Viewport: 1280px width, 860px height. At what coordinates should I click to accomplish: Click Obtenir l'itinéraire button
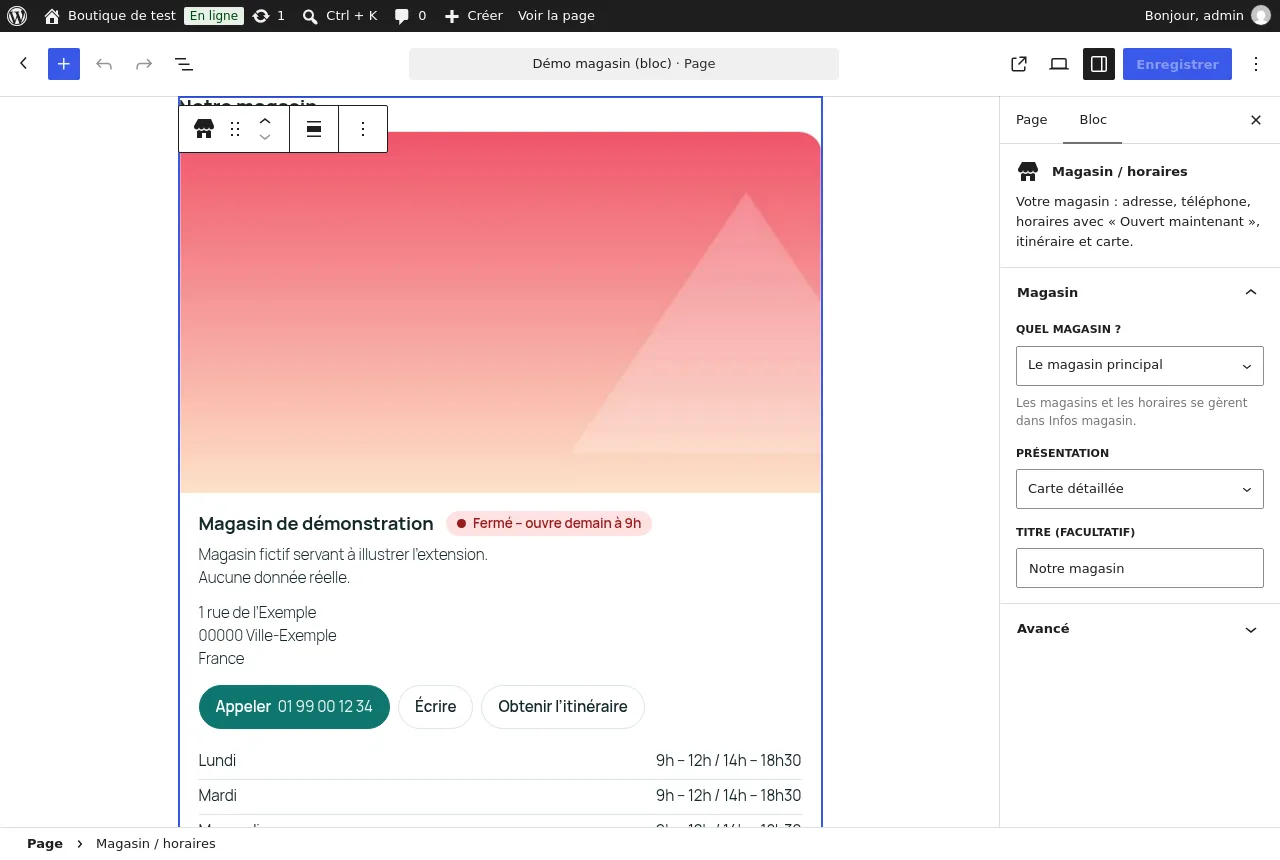(x=563, y=707)
